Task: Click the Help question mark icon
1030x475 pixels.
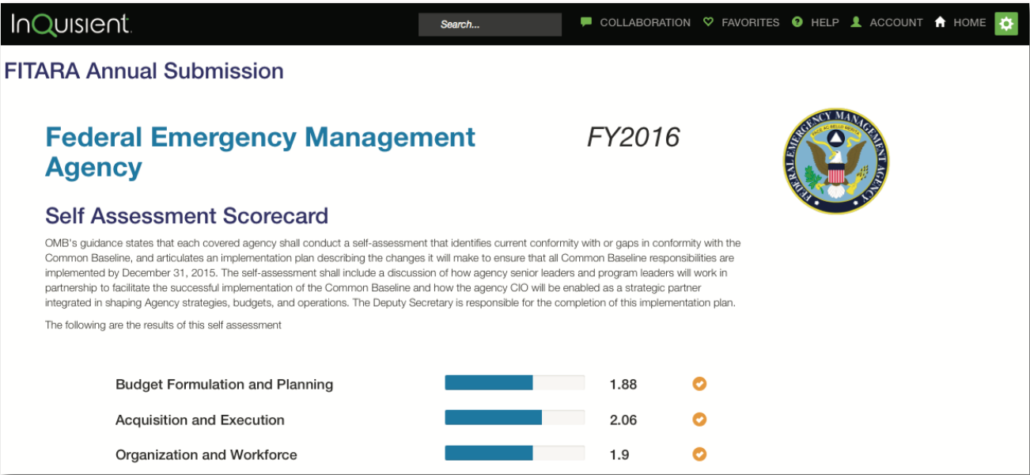Action: pyautogui.click(x=797, y=22)
